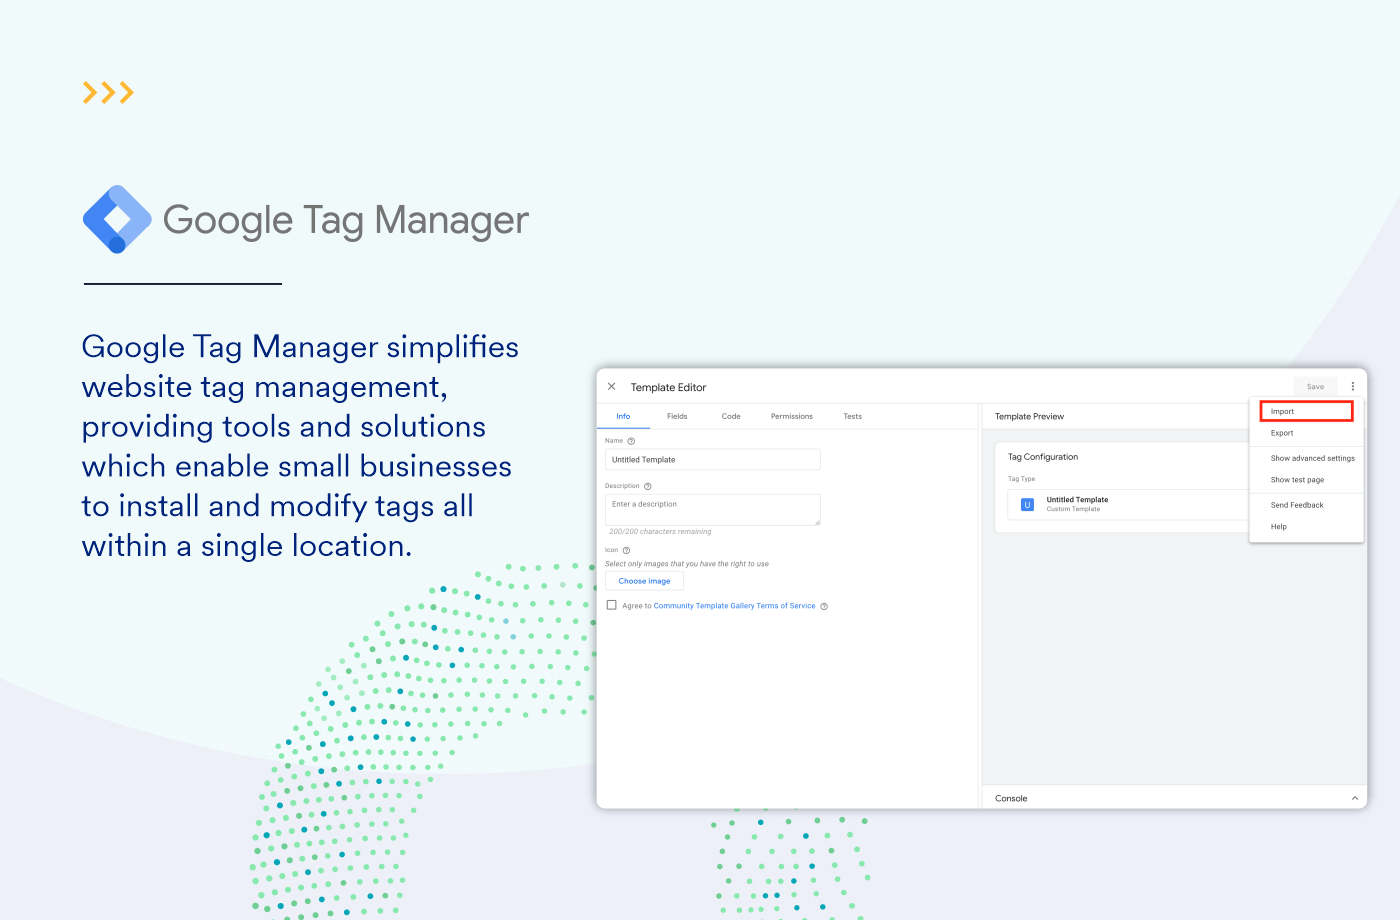Check the Agree to Terms checkbox
The width and height of the screenshot is (1400, 920).
[x=612, y=605]
